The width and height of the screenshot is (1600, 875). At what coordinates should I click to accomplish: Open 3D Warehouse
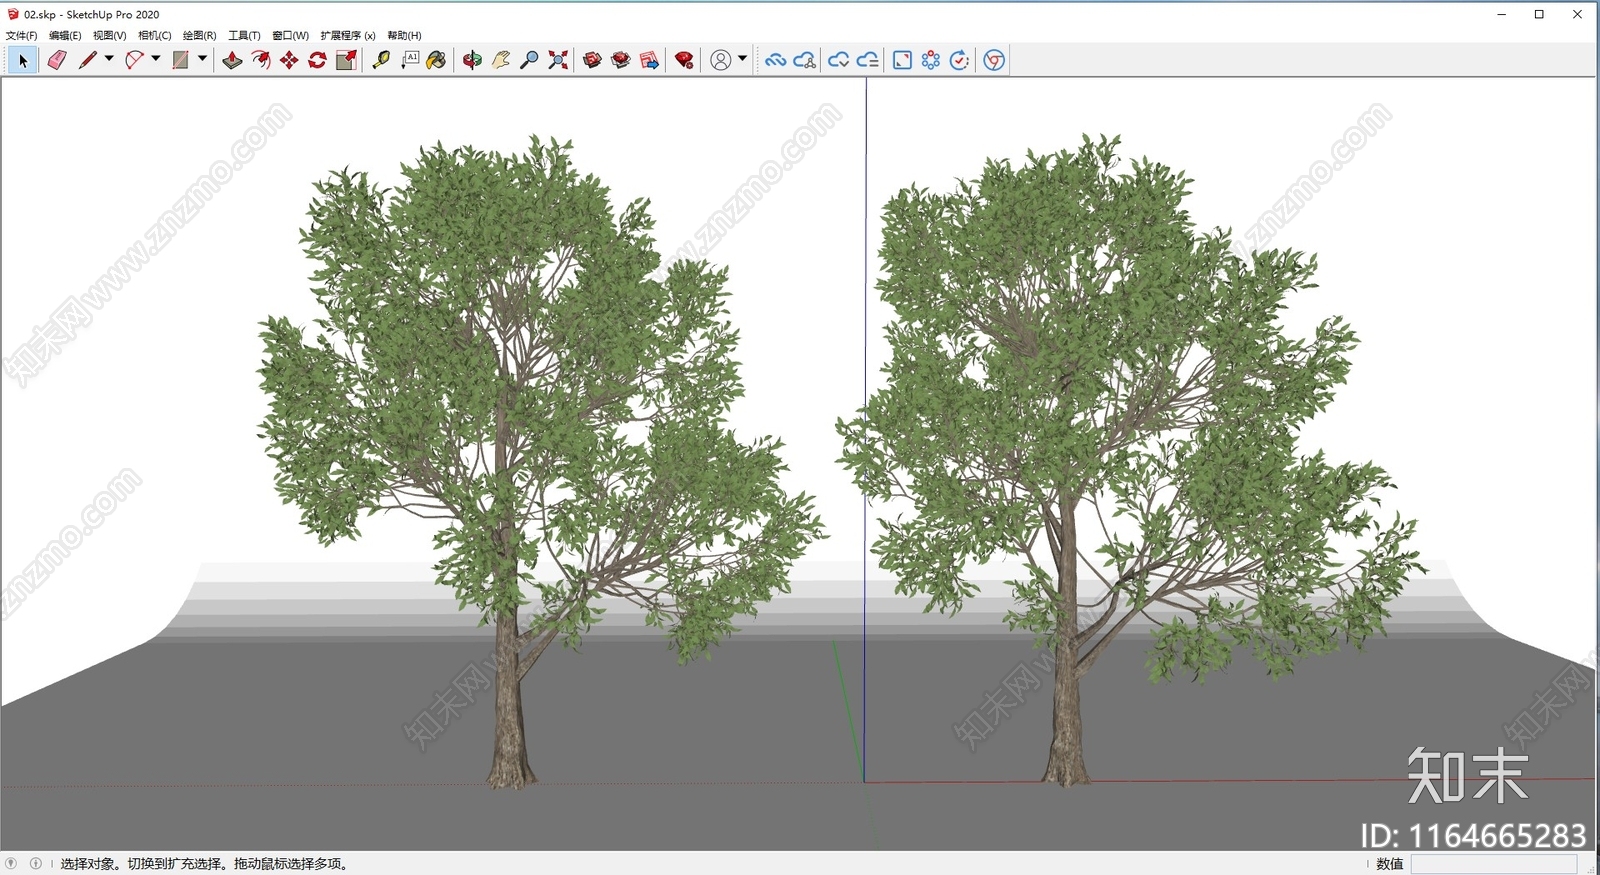point(592,61)
